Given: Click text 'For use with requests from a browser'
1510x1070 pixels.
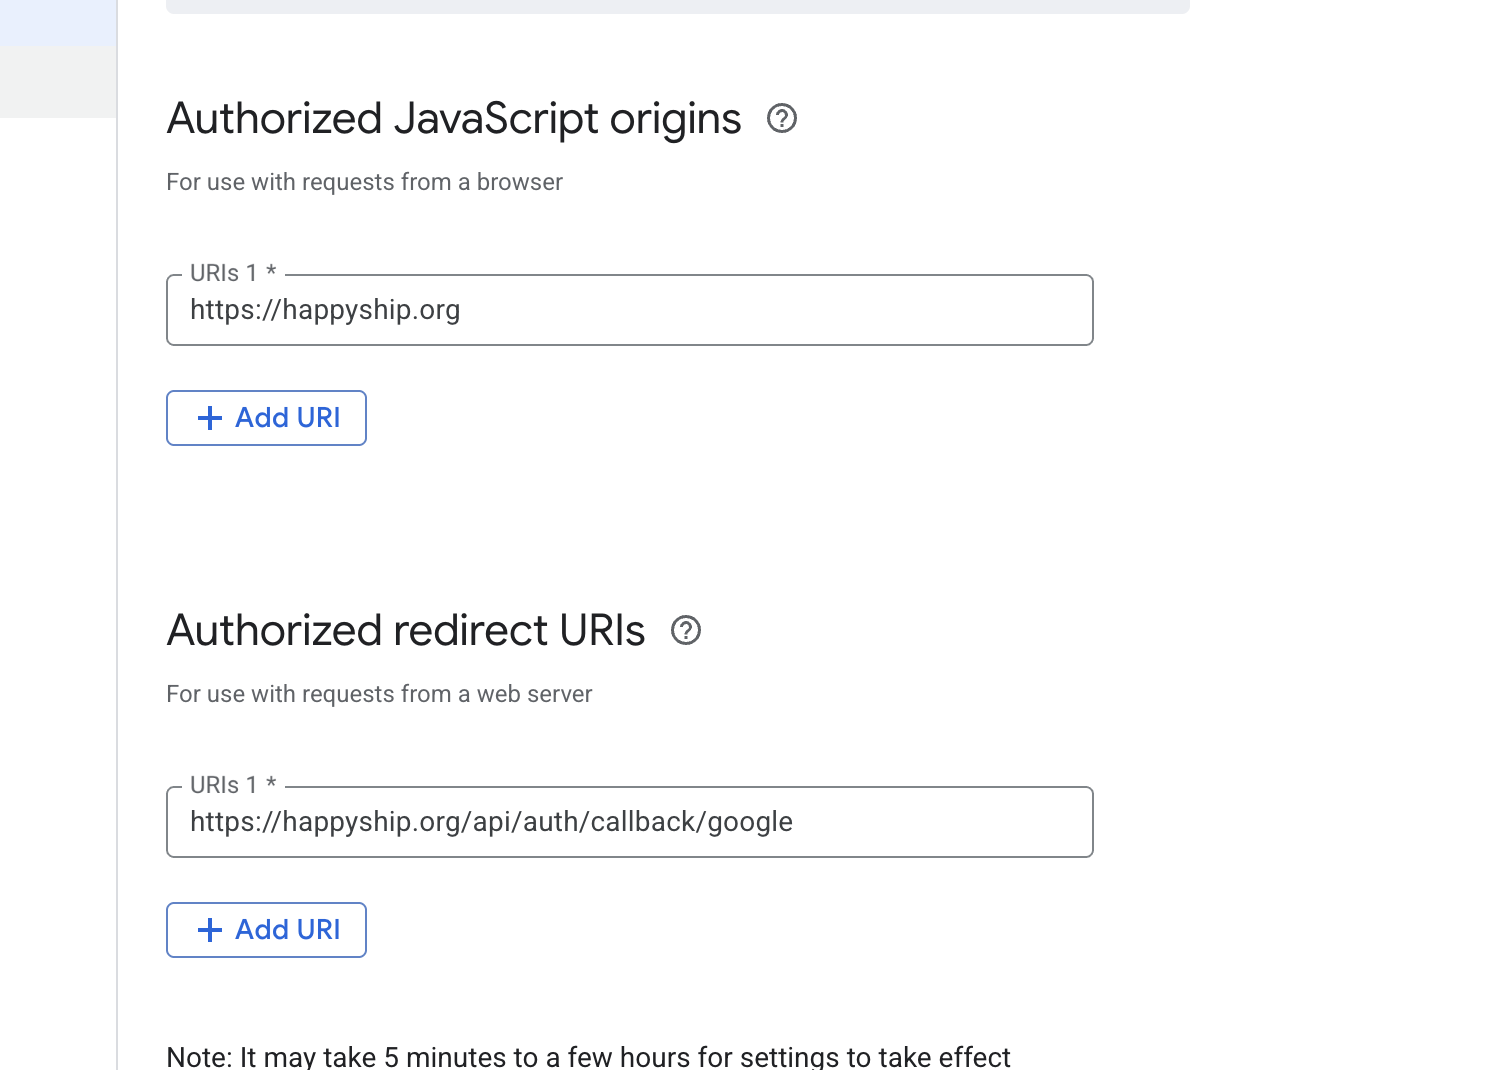Looking at the screenshot, I should pyautogui.click(x=365, y=182).
